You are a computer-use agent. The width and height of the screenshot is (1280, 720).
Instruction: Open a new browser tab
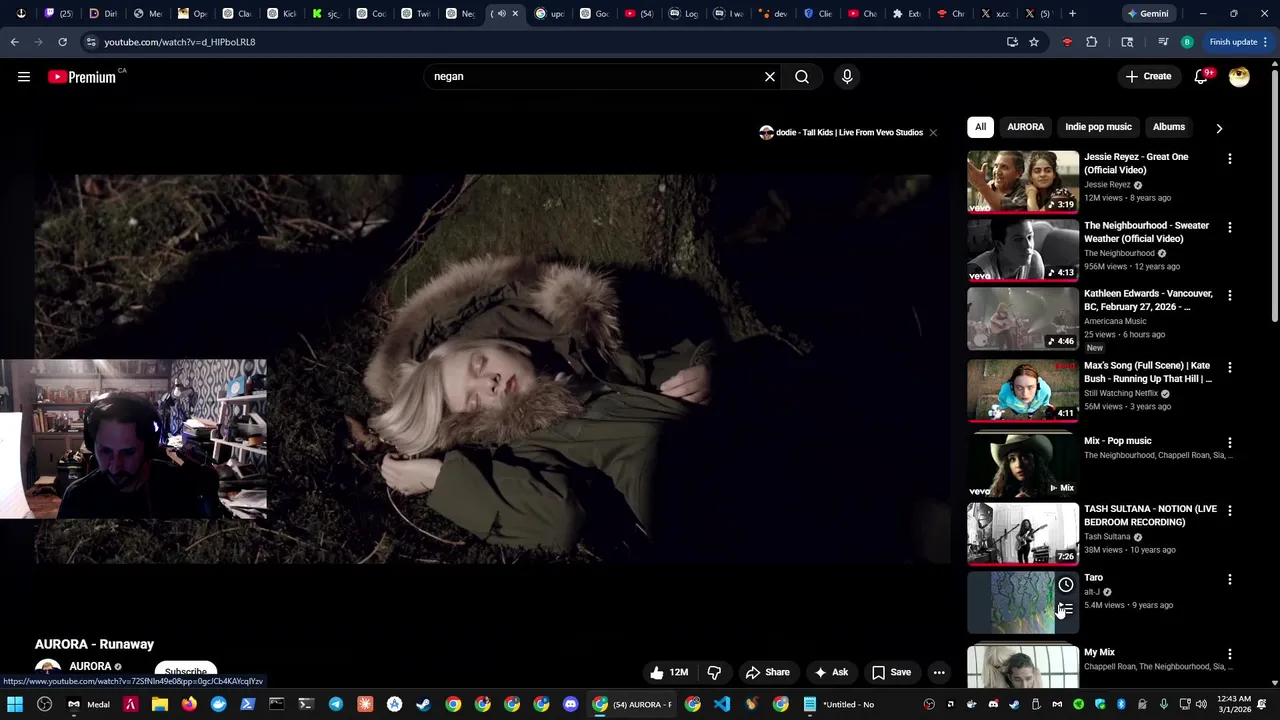(x=1072, y=14)
